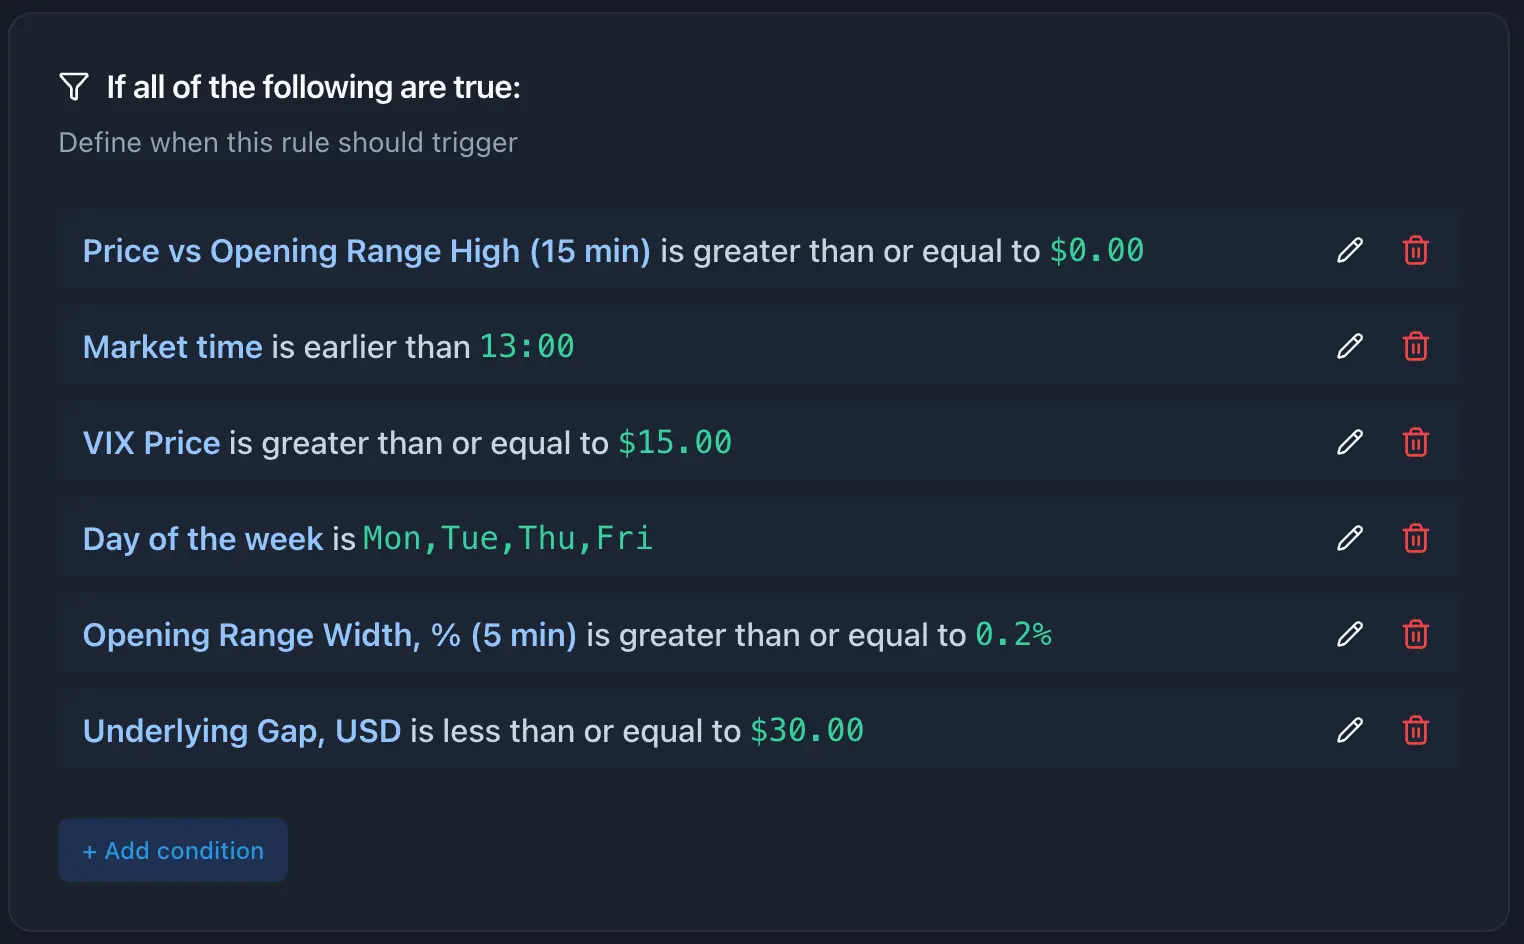The height and width of the screenshot is (944, 1524).
Task: Edit the Underlying Gap, USD condition
Action: point(1350,730)
